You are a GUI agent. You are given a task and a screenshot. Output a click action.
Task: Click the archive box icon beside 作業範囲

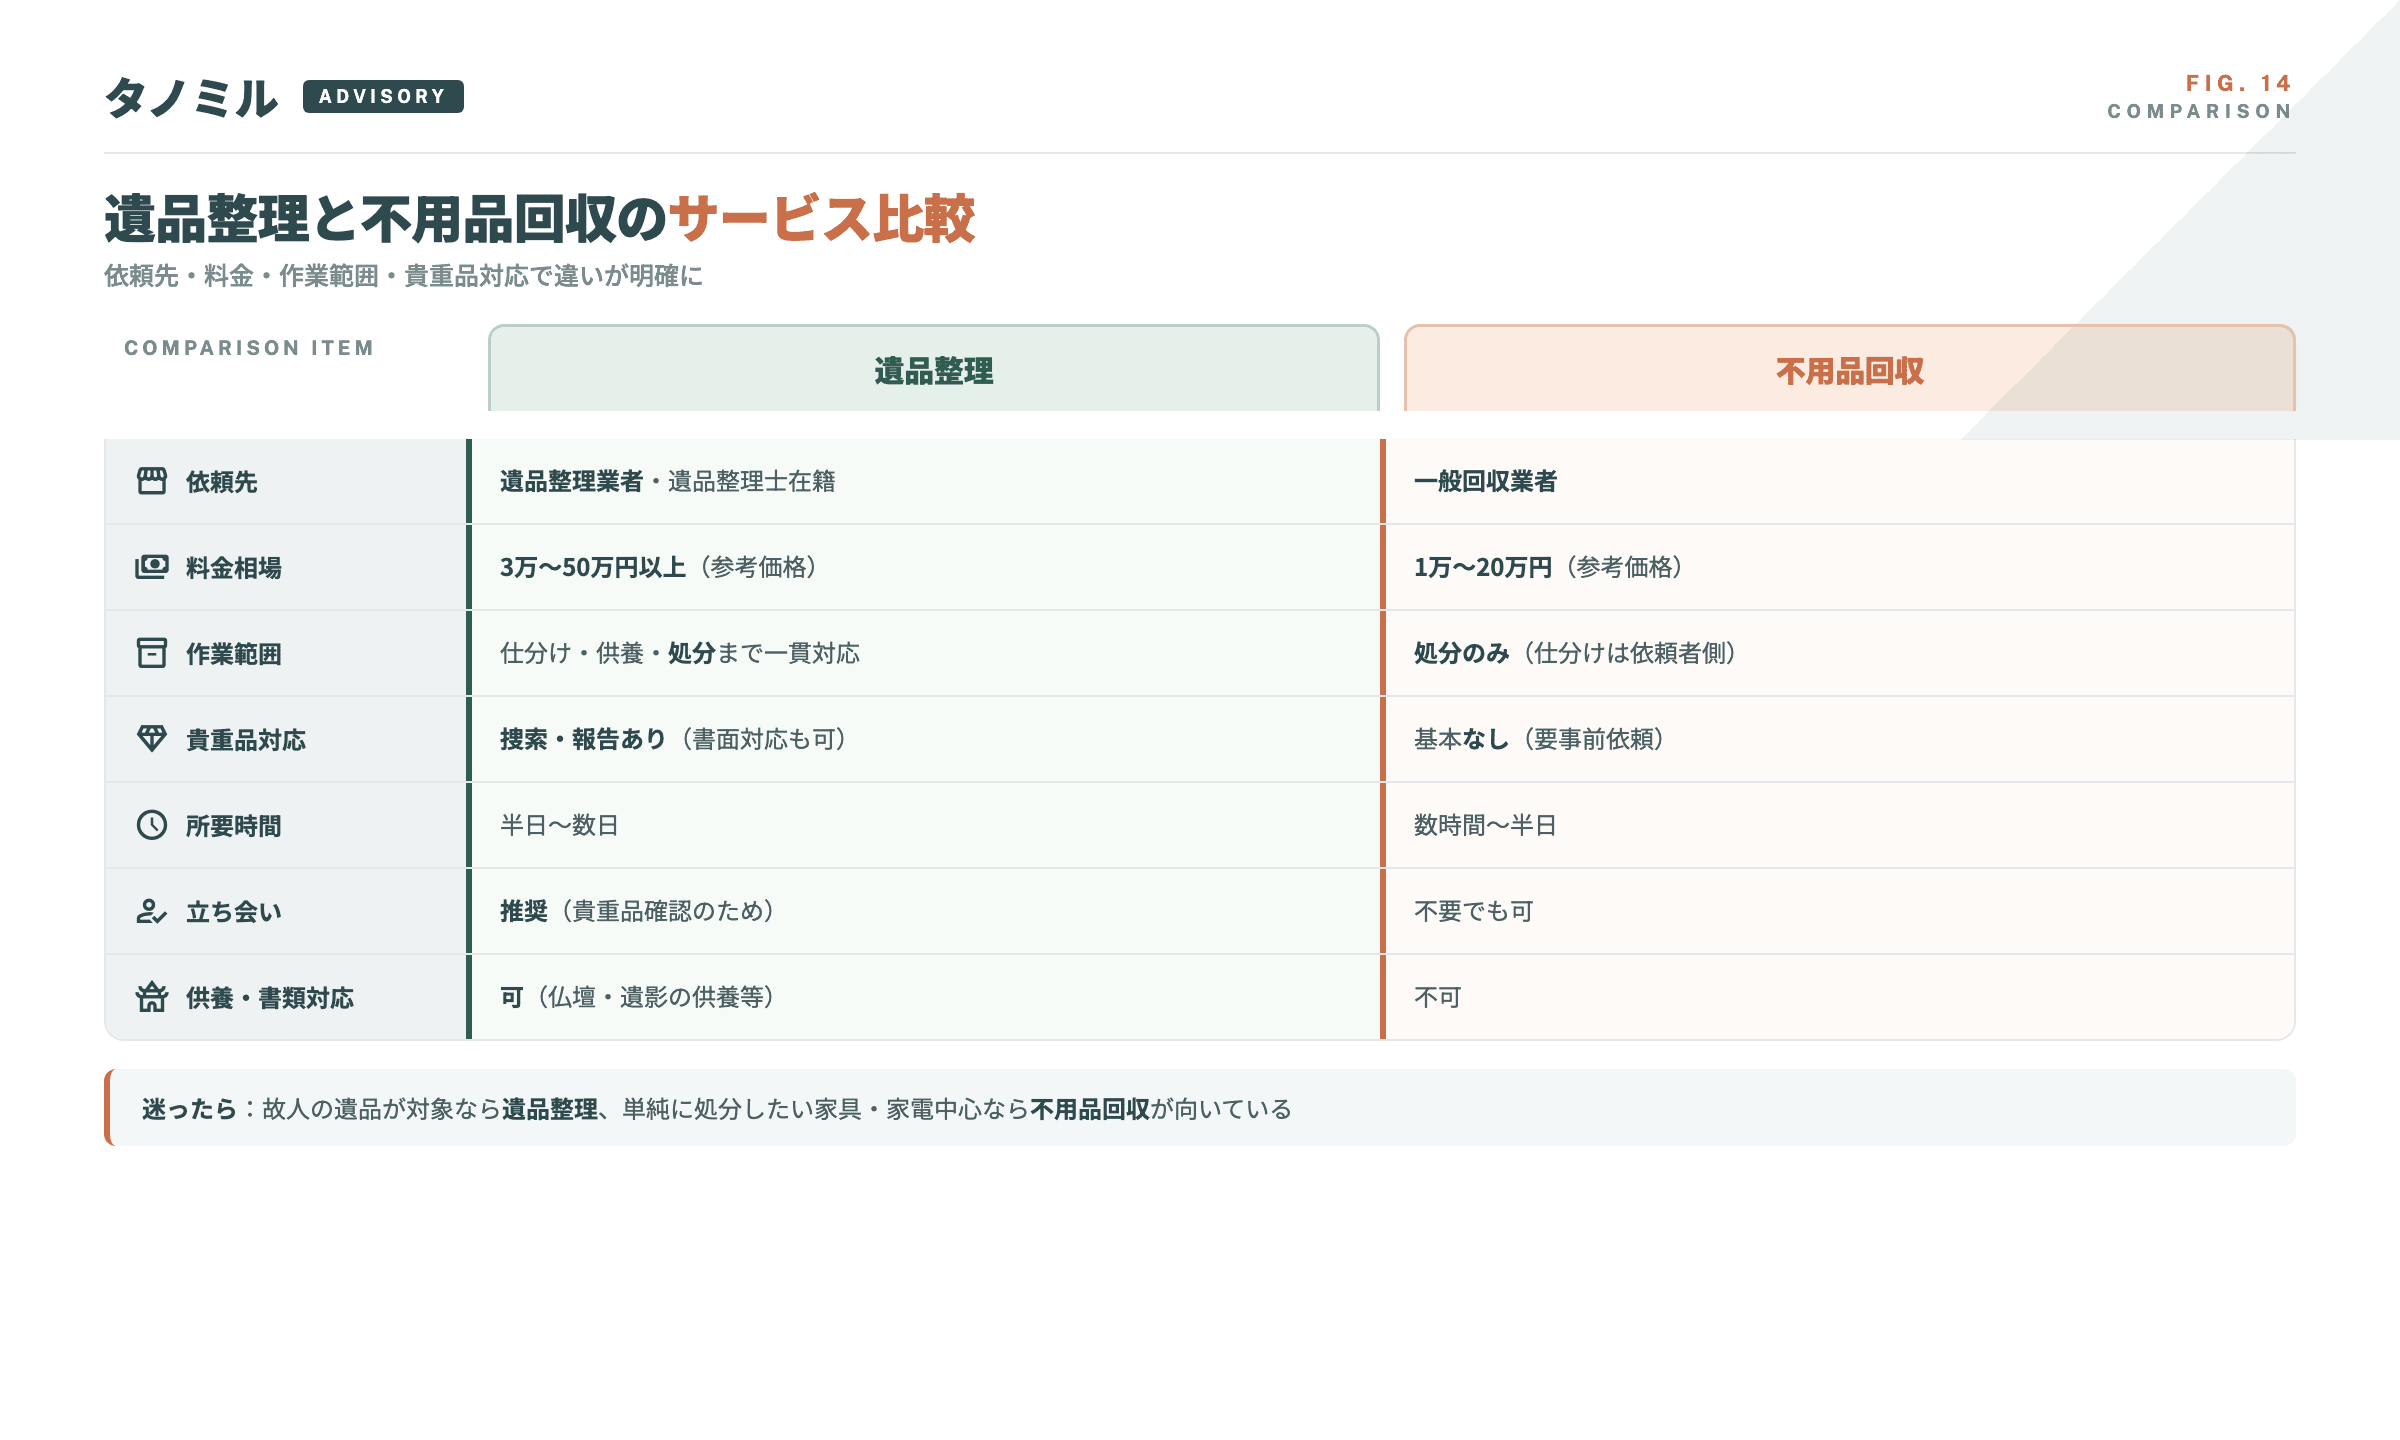152,653
